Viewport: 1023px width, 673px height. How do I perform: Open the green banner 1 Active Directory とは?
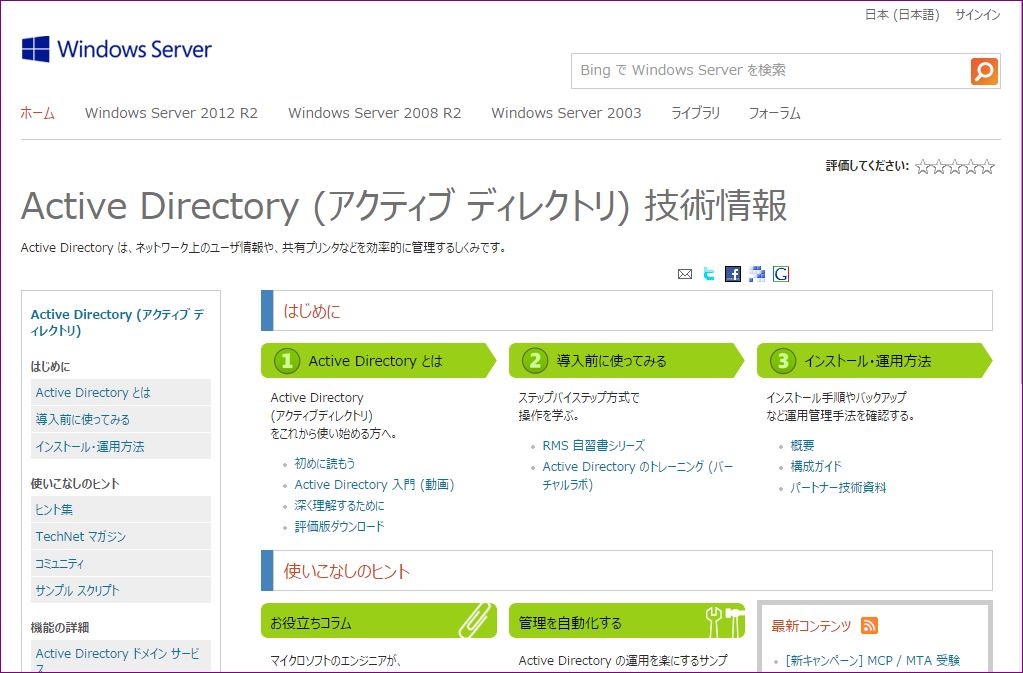coord(378,361)
